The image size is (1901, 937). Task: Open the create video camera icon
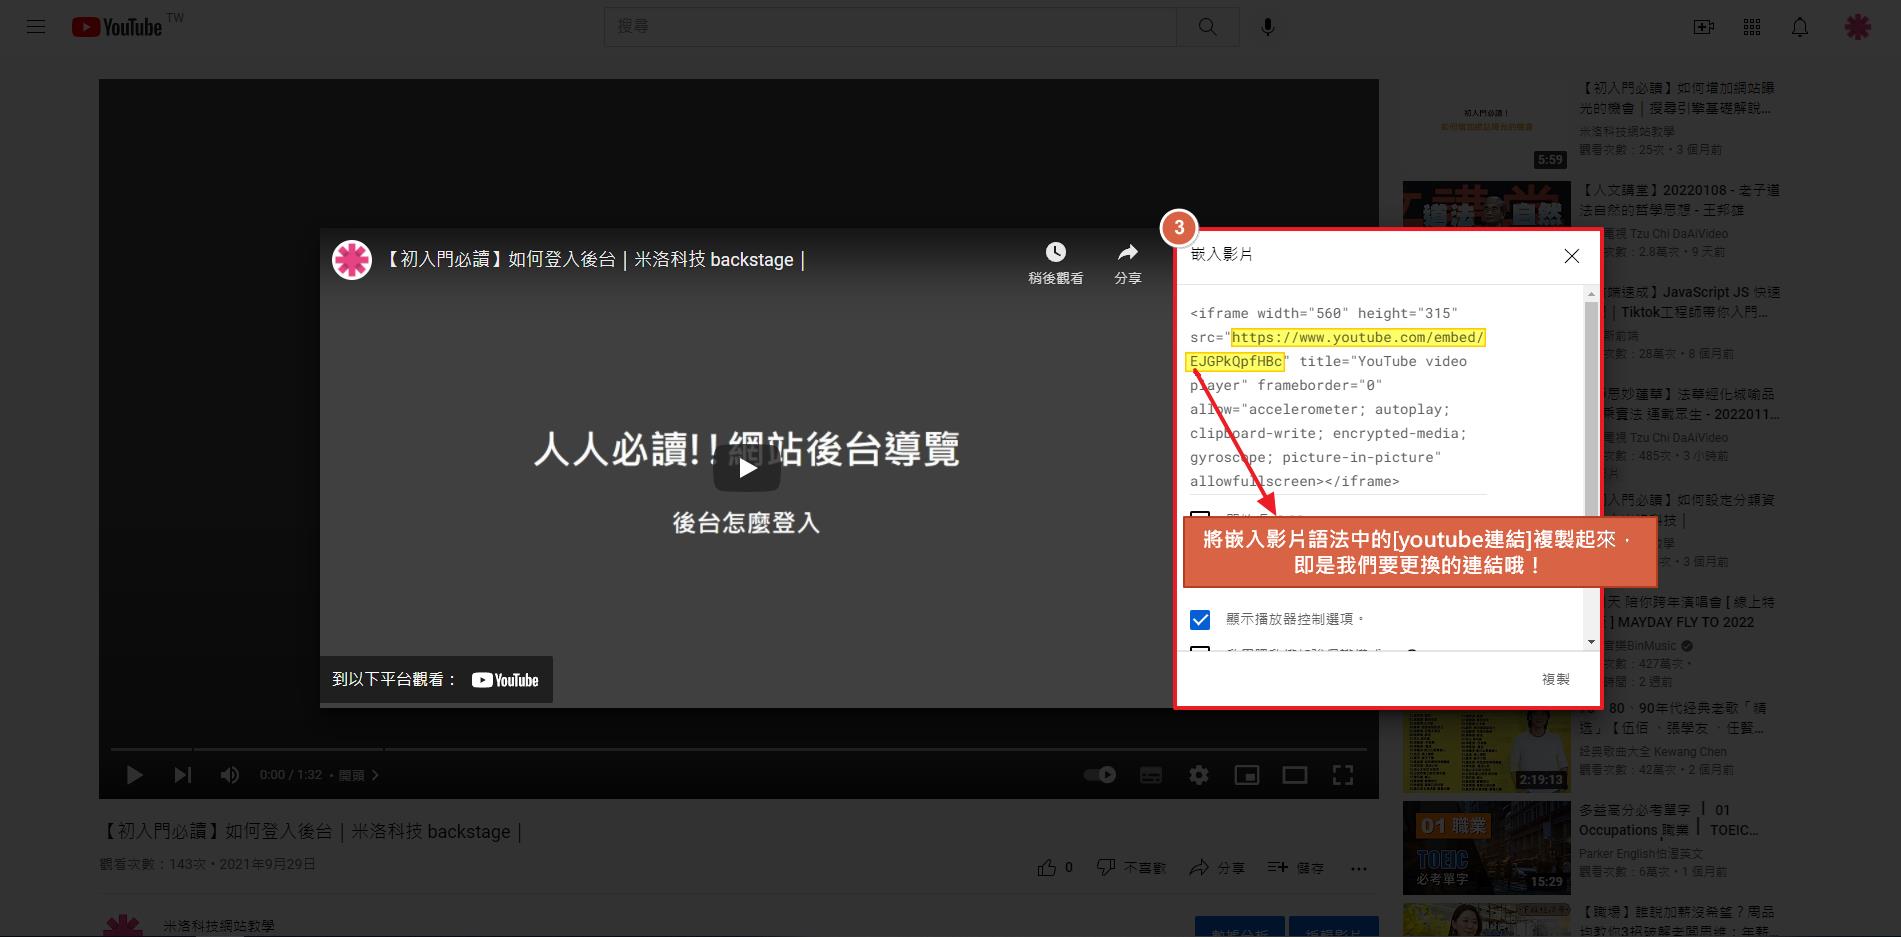point(1703,27)
